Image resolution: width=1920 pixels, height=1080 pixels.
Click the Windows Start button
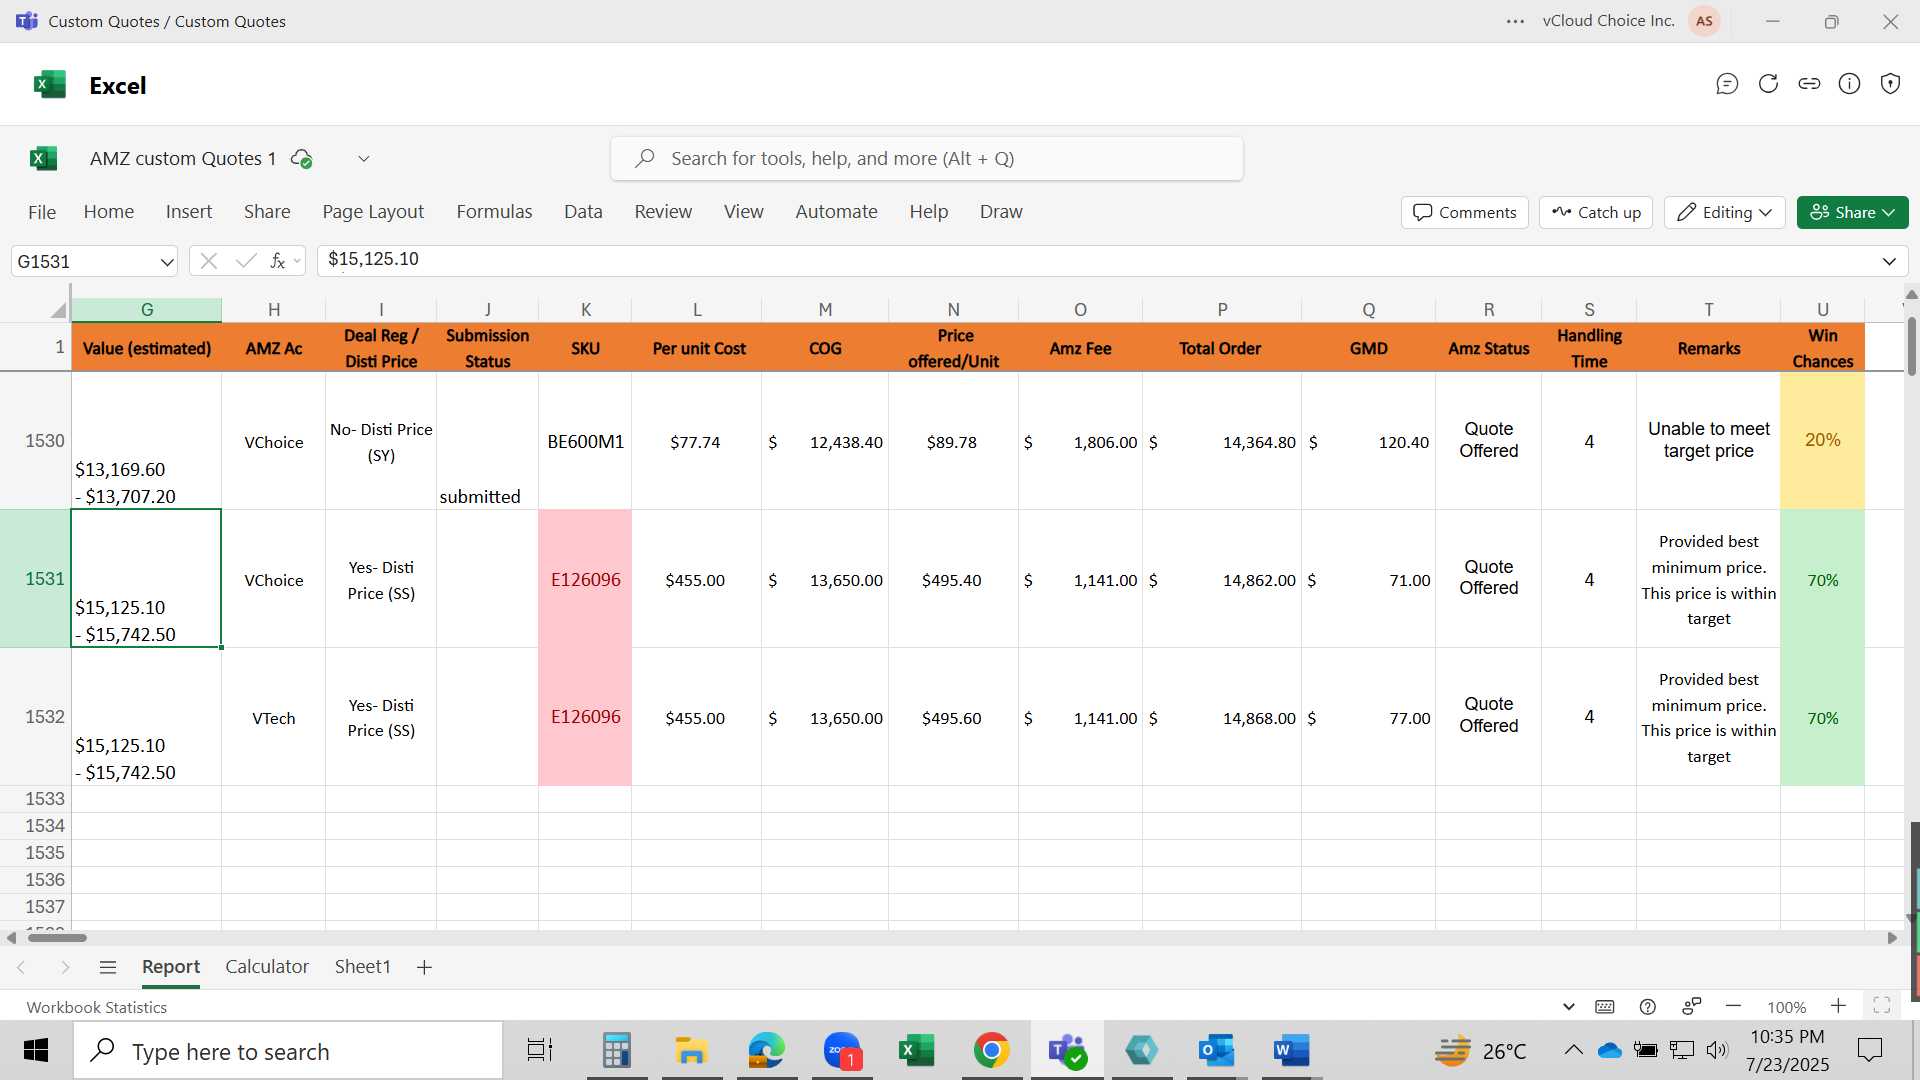(x=36, y=1051)
